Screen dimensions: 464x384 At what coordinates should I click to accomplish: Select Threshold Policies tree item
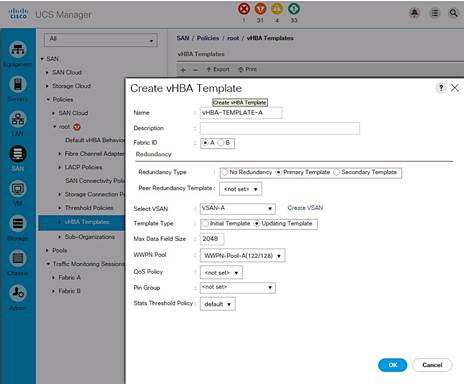(x=89, y=208)
